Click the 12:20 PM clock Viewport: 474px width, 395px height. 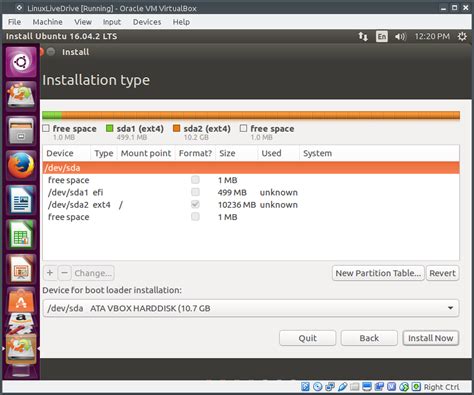(x=432, y=36)
